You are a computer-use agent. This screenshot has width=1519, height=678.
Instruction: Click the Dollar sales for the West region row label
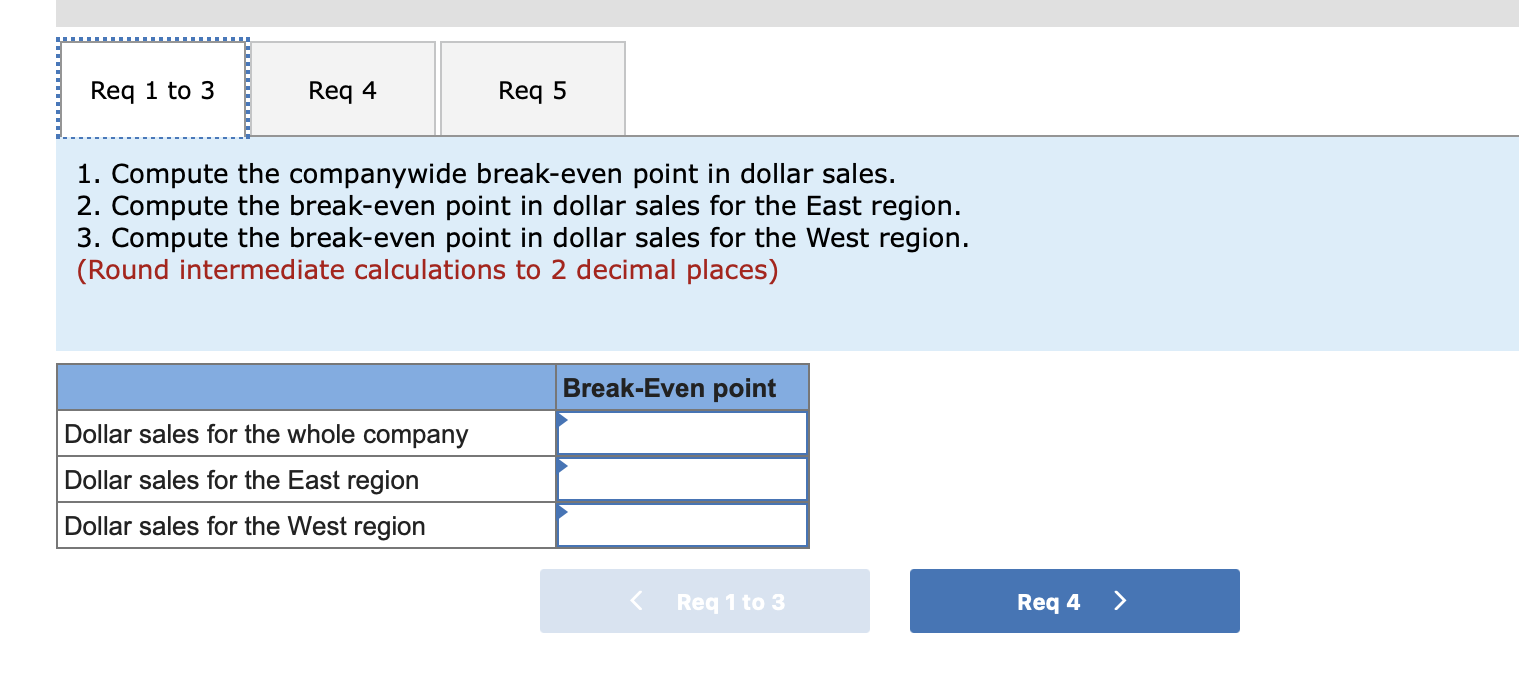click(243, 525)
